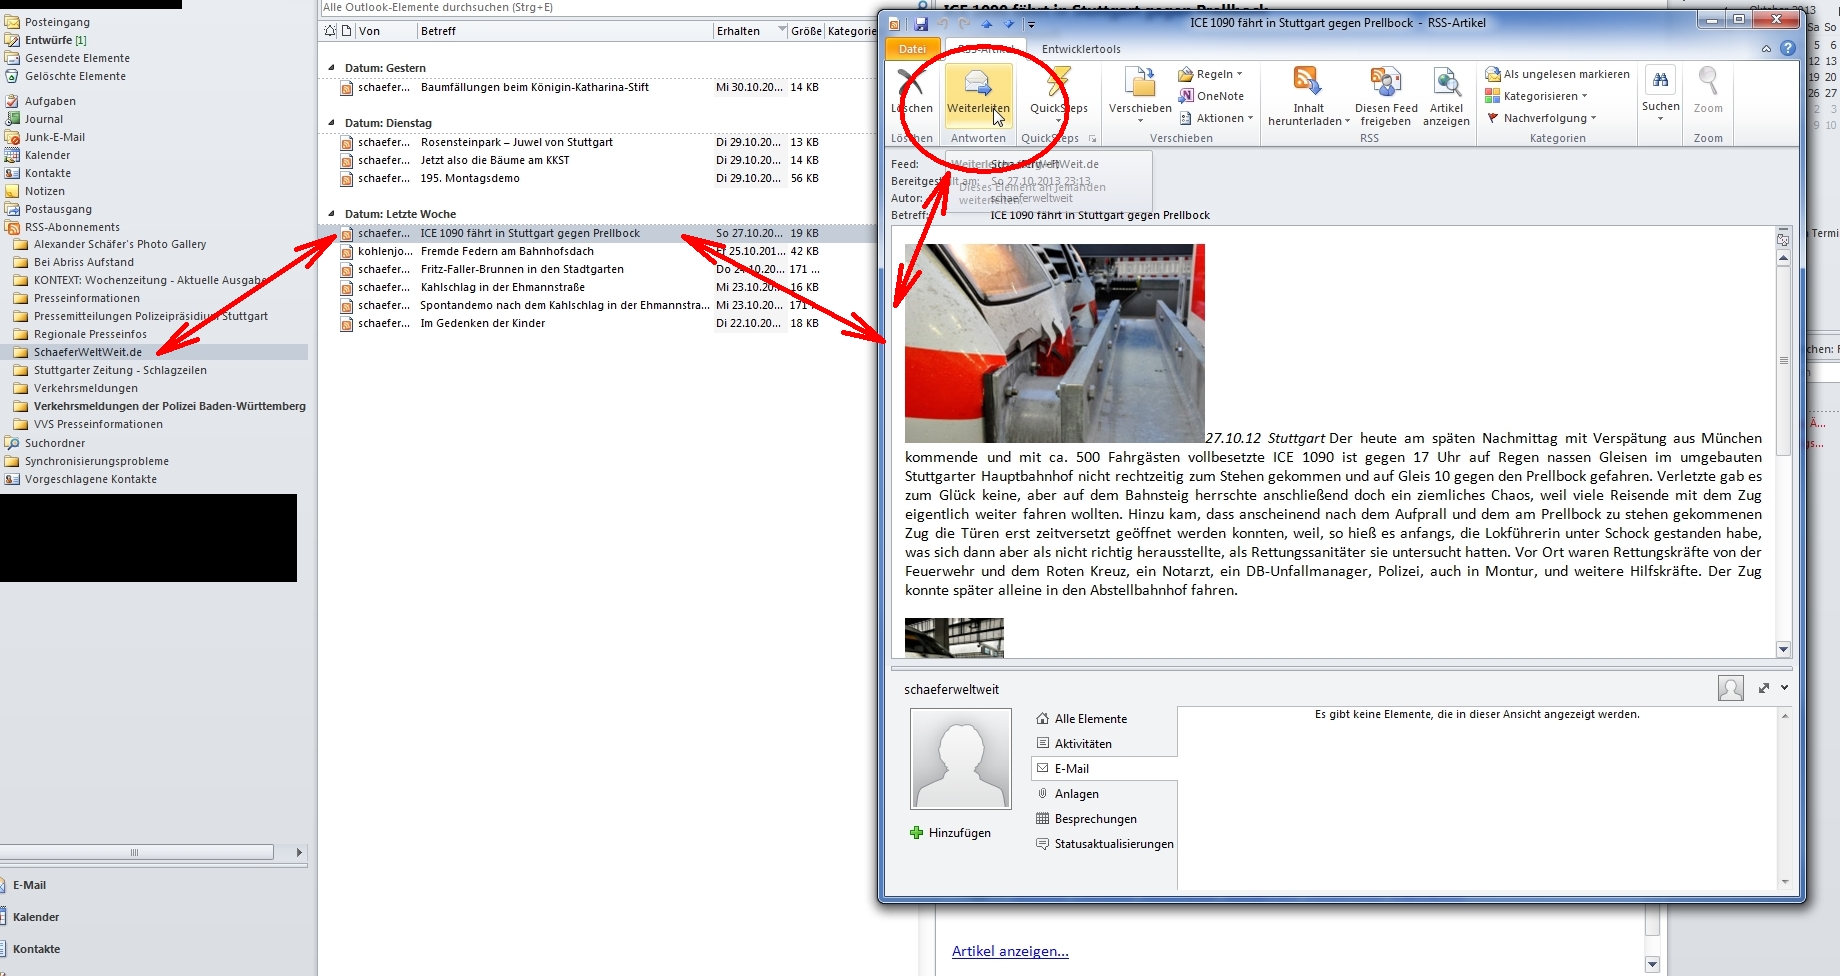Open the Kategorisieren dropdown

coord(1538,96)
